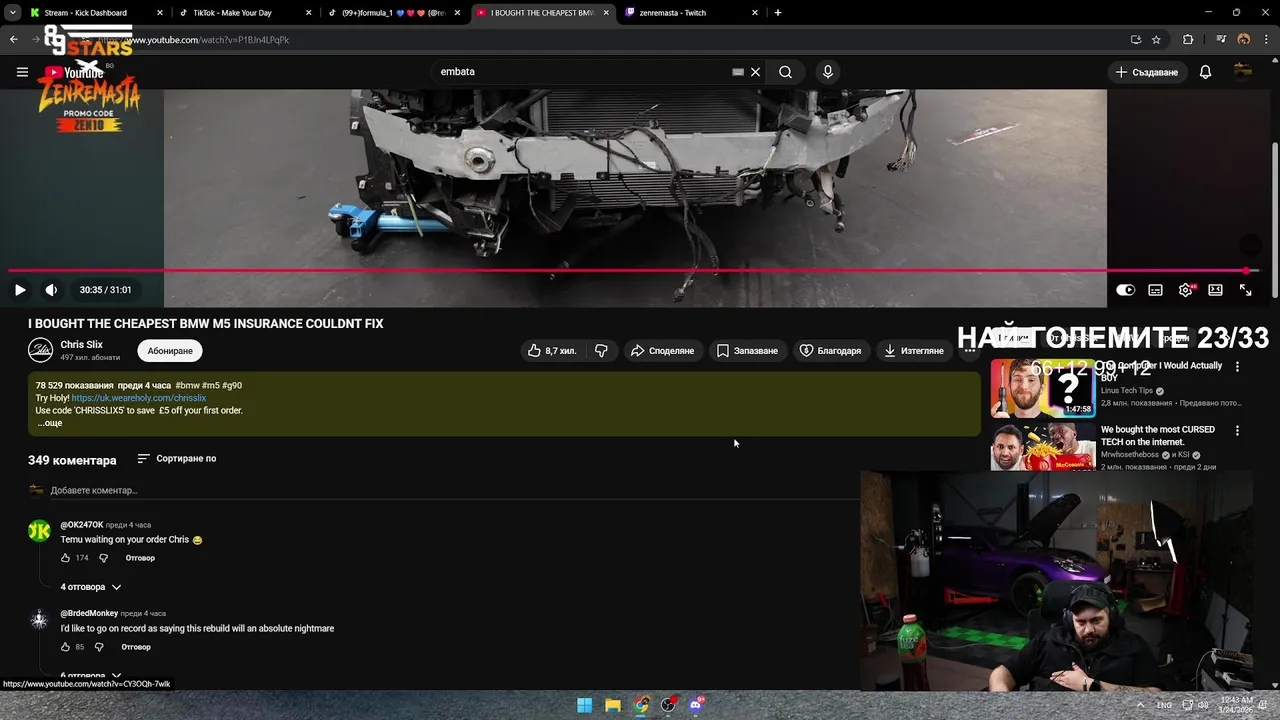
Task: Like the @OK247OK comment
Action: pos(66,558)
